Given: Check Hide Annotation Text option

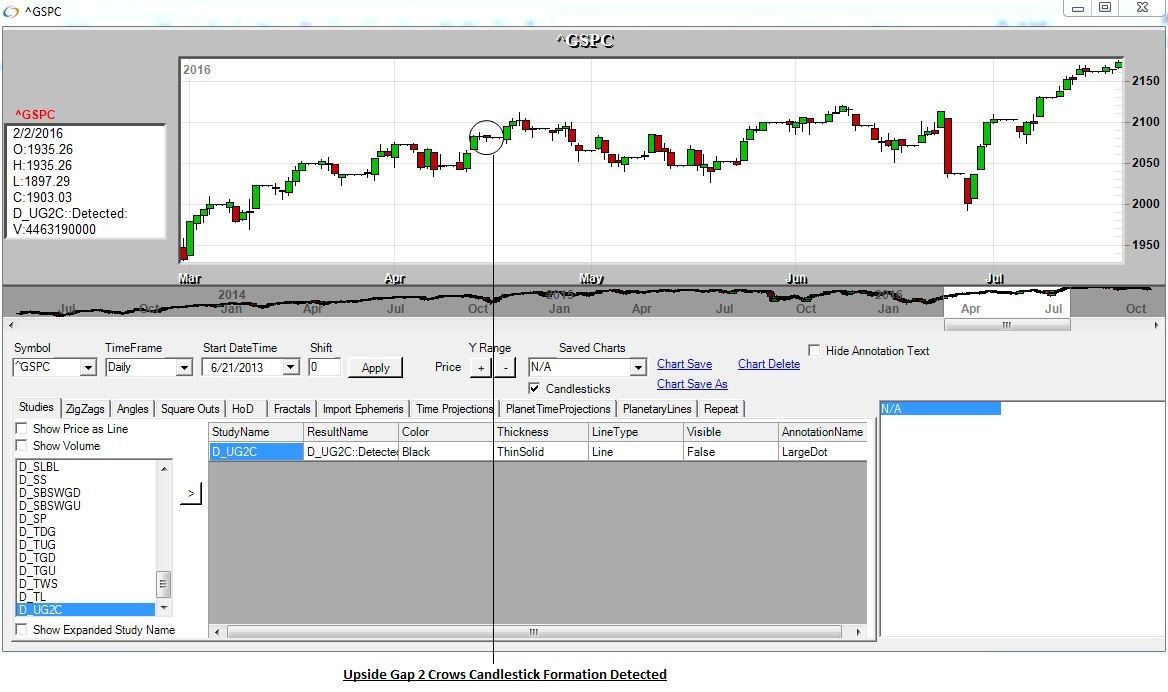Looking at the screenshot, I should click(x=814, y=351).
